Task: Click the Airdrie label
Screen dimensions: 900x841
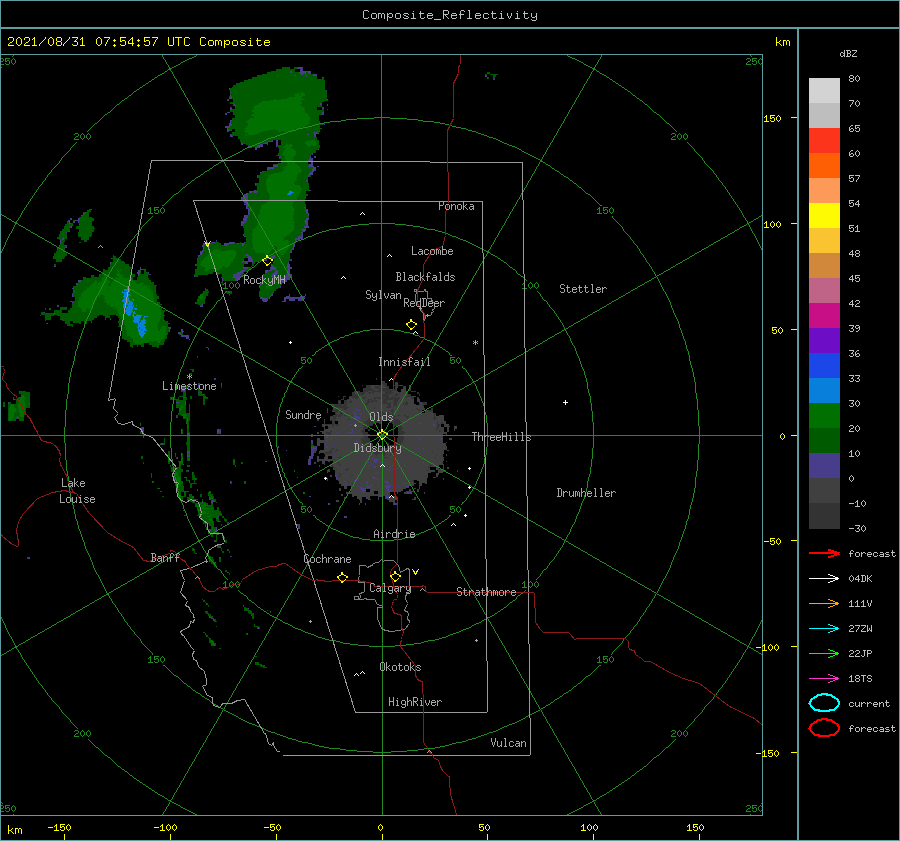Action: pos(394,534)
